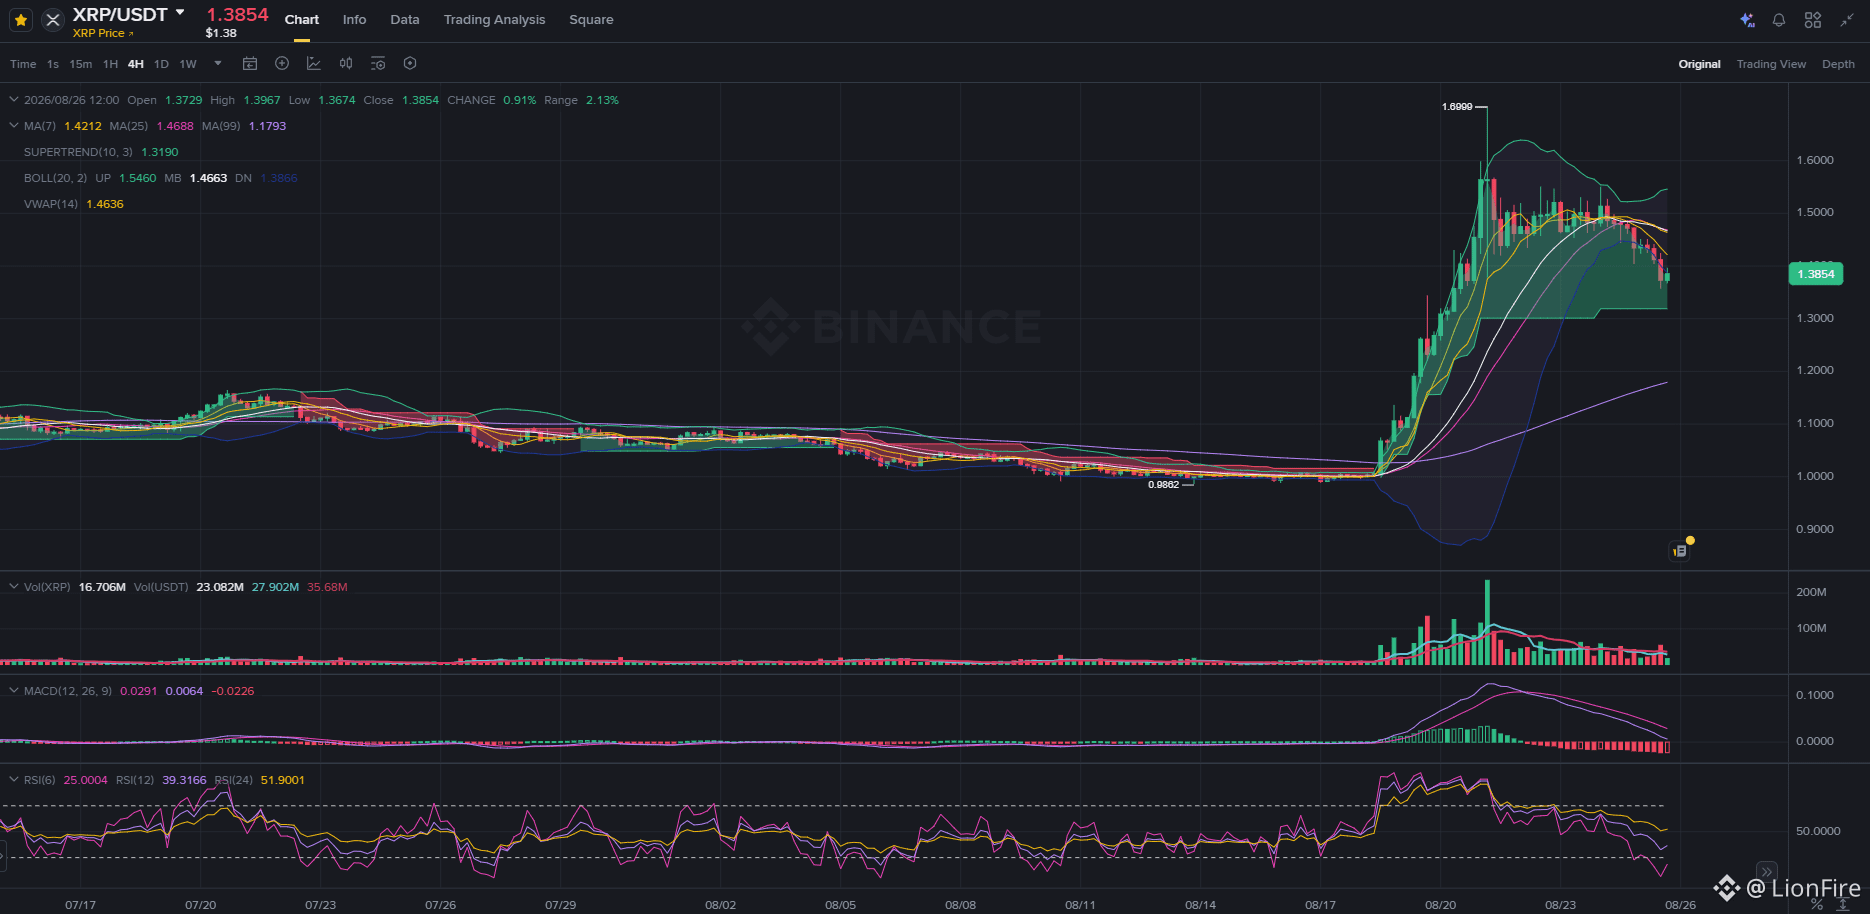
Task: Collapse the OHLC info row chevron
Action: pyautogui.click(x=14, y=100)
